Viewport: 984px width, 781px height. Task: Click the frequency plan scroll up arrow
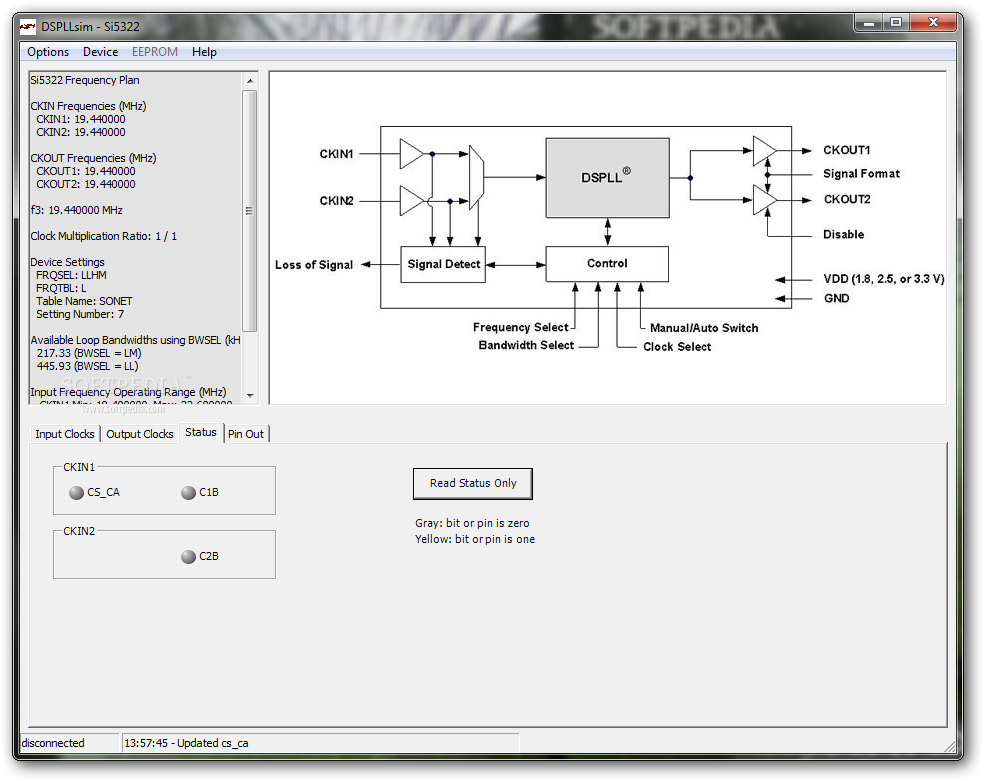click(250, 81)
